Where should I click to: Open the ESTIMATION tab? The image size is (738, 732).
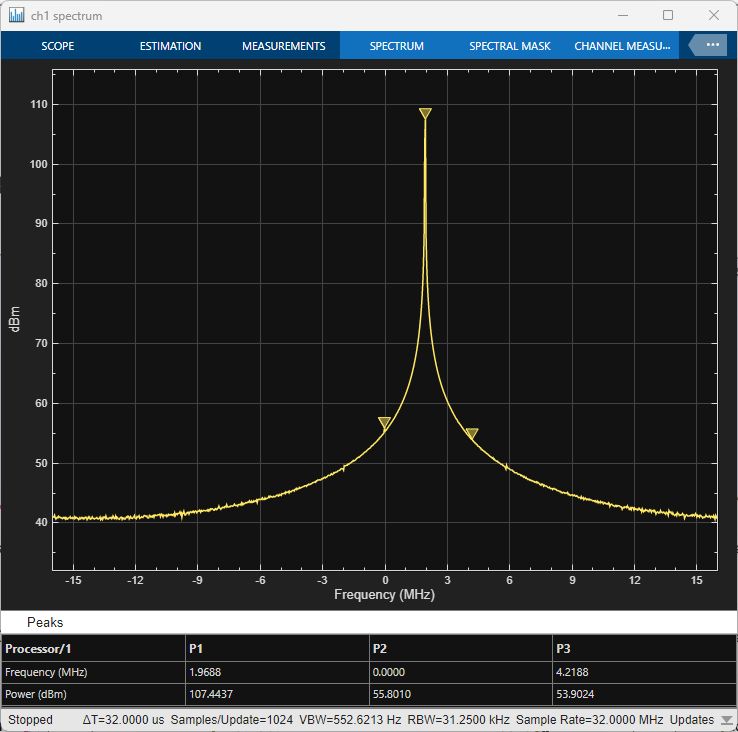(x=170, y=46)
